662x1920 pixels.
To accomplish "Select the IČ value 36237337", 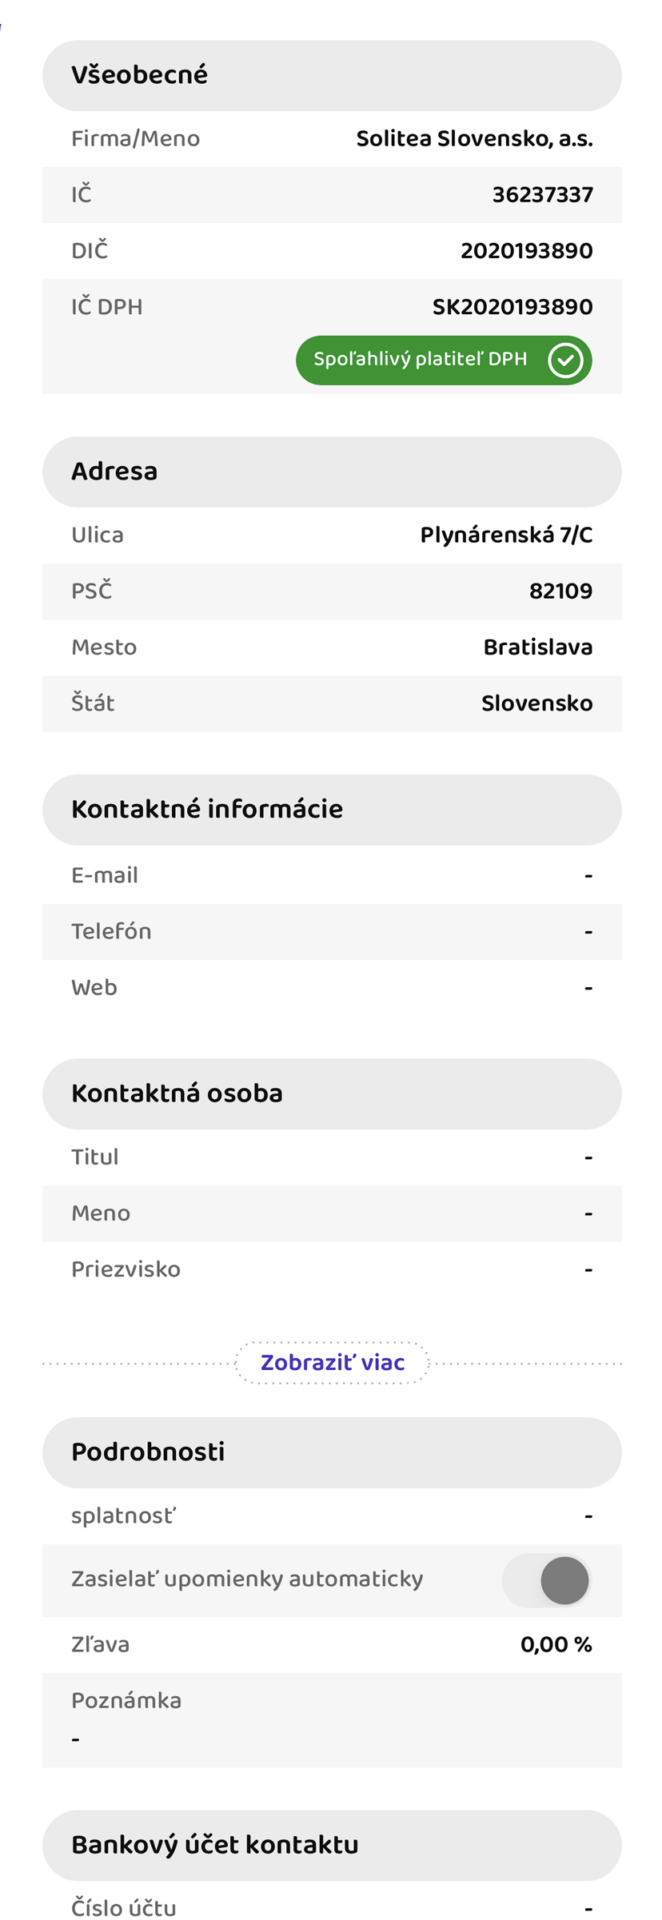I will pos(542,195).
